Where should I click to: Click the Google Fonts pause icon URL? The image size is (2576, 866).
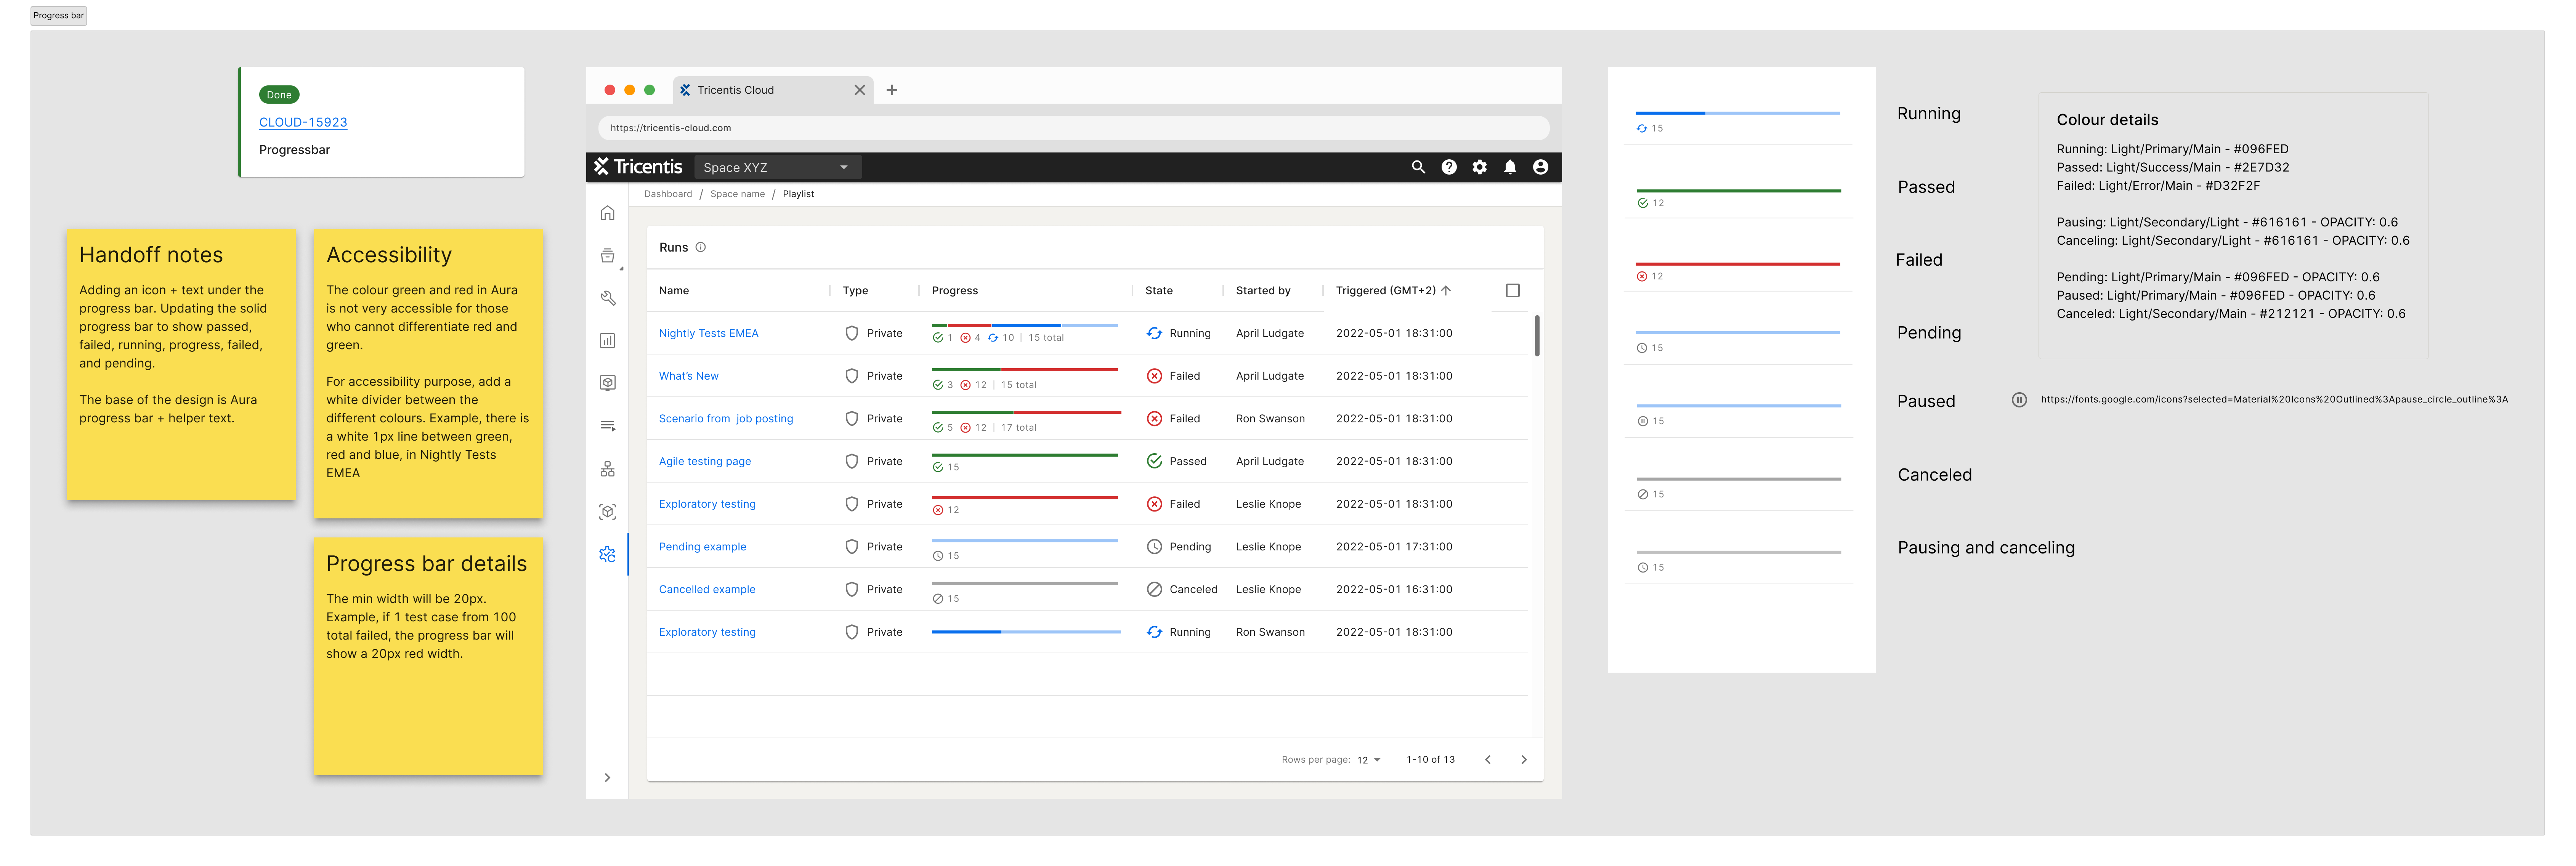point(2274,400)
